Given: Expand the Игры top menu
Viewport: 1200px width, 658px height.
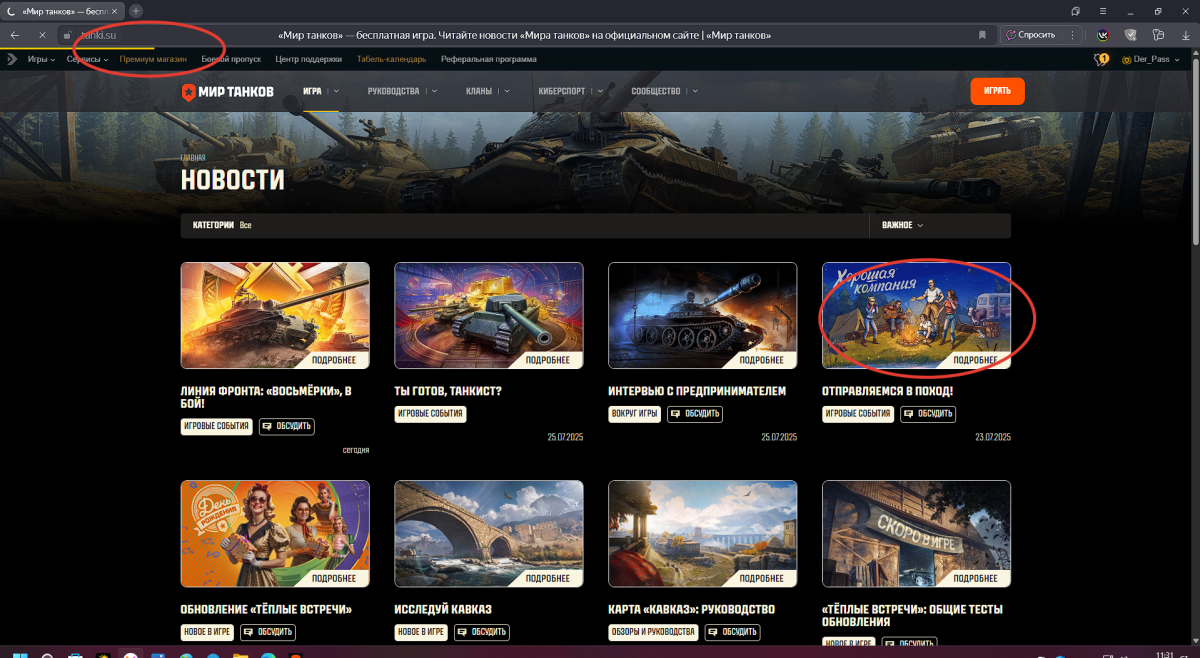Looking at the screenshot, I should click(x=42, y=59).
